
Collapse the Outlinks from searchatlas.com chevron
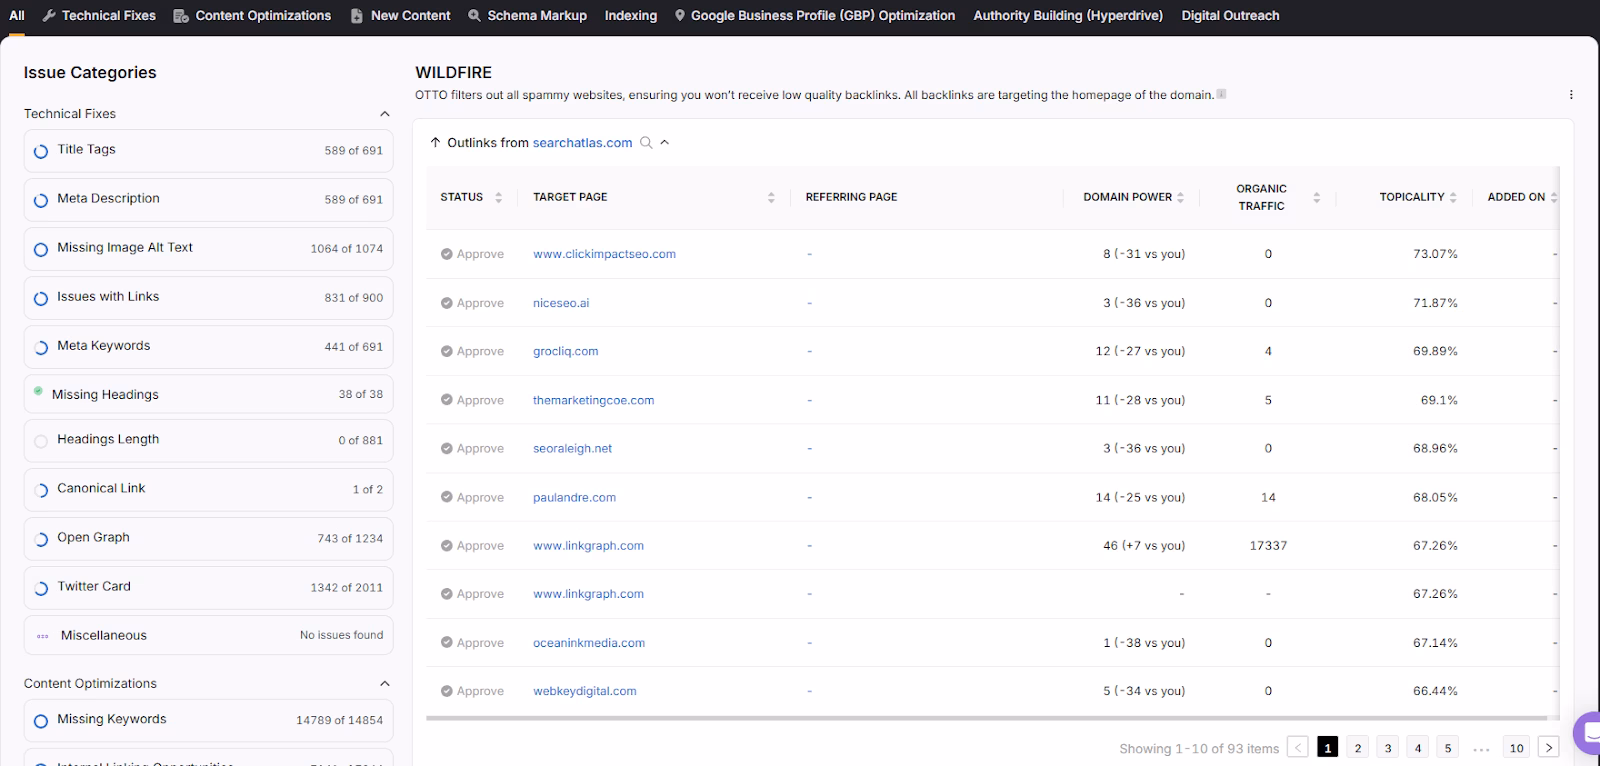click(x=665, y=143)
